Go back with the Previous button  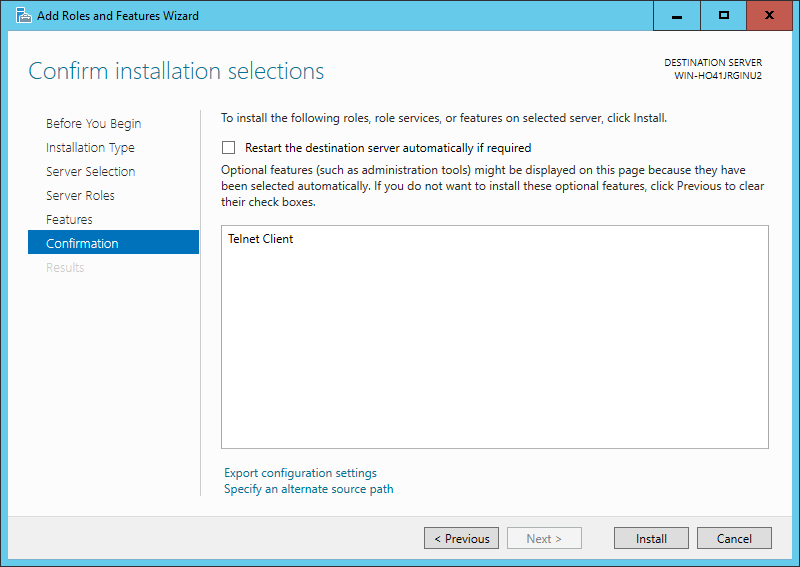click(461, 538)
